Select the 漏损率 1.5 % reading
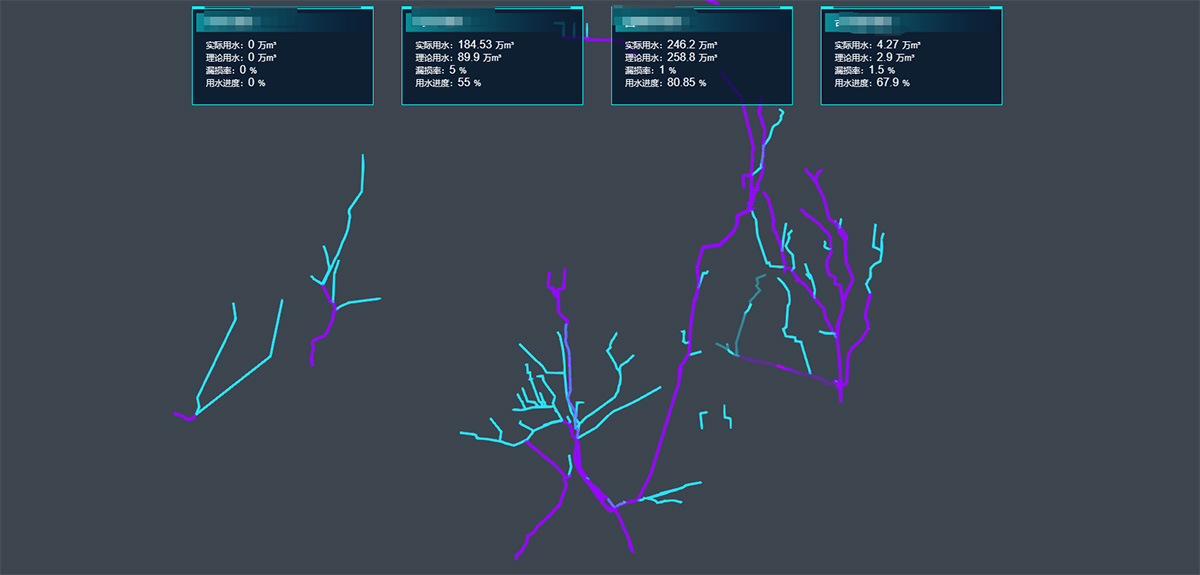Screen dimensions: 1200x575 (868, 70)
